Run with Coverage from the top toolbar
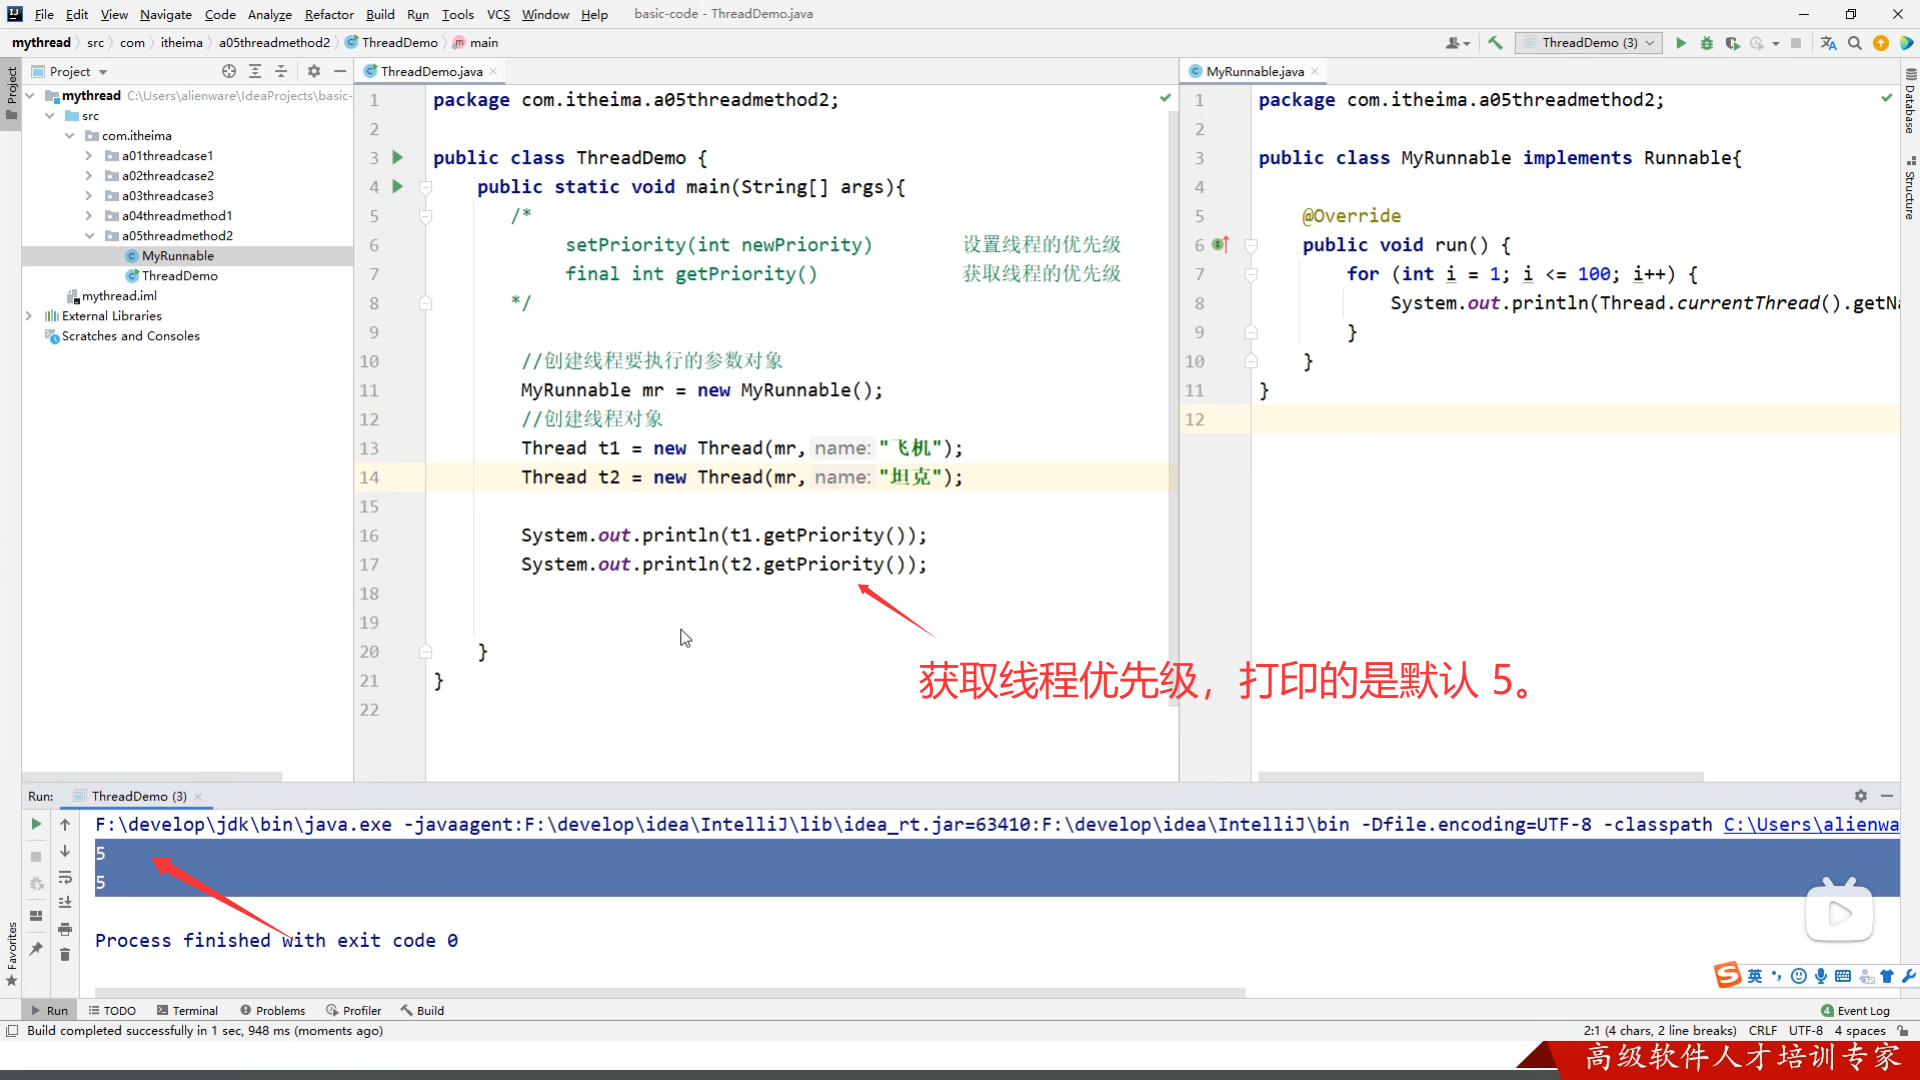 click(1733, 43)
